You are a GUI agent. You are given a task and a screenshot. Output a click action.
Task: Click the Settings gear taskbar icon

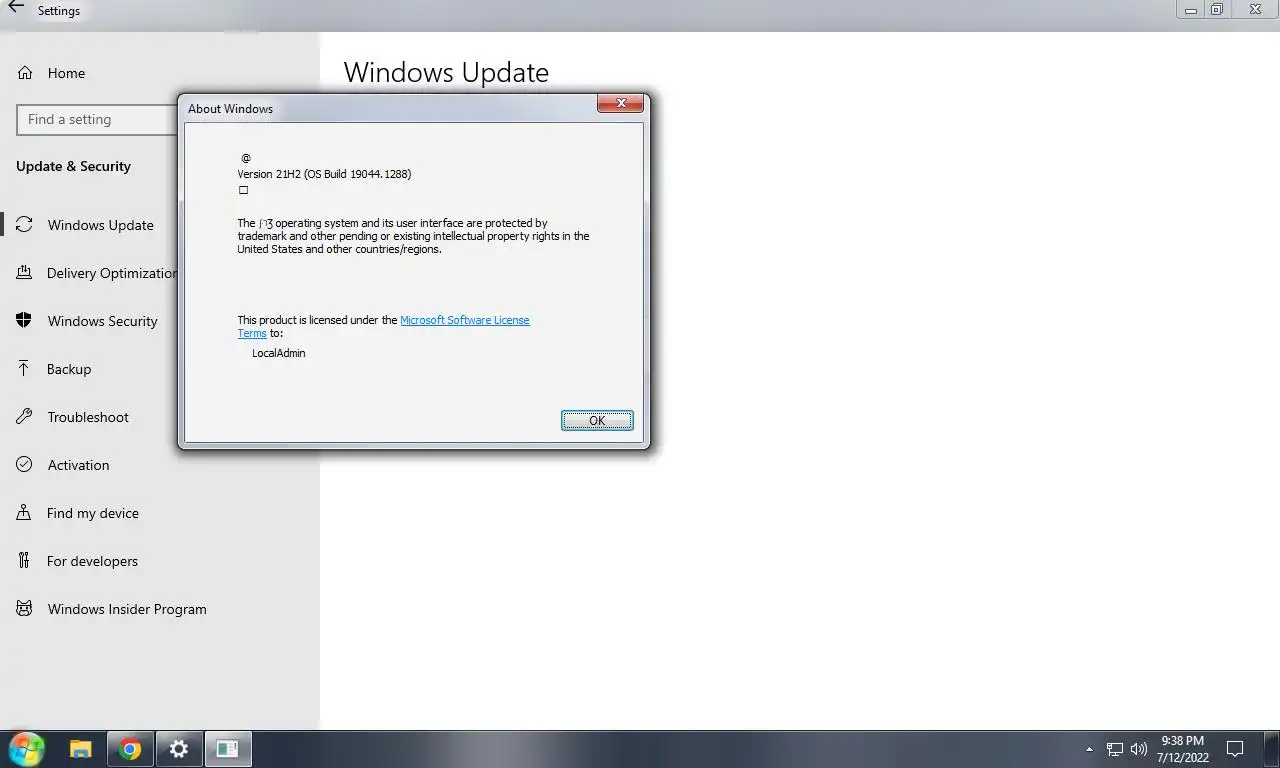pyautogui.click(x=179, y=749)
